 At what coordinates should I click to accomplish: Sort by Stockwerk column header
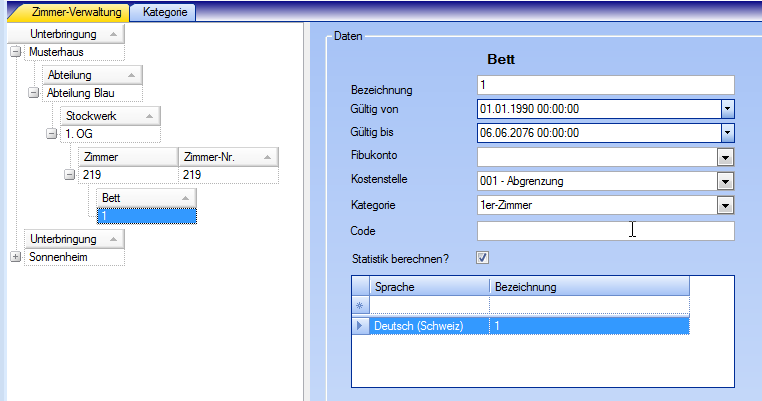(110, 116)
